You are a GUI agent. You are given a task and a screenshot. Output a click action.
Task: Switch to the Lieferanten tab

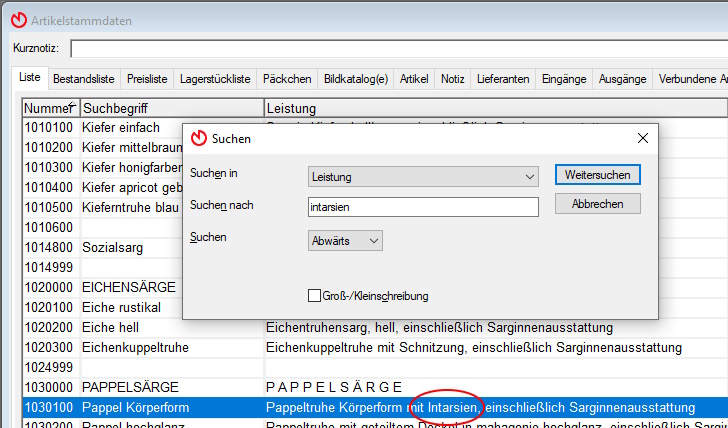point(503,79)
